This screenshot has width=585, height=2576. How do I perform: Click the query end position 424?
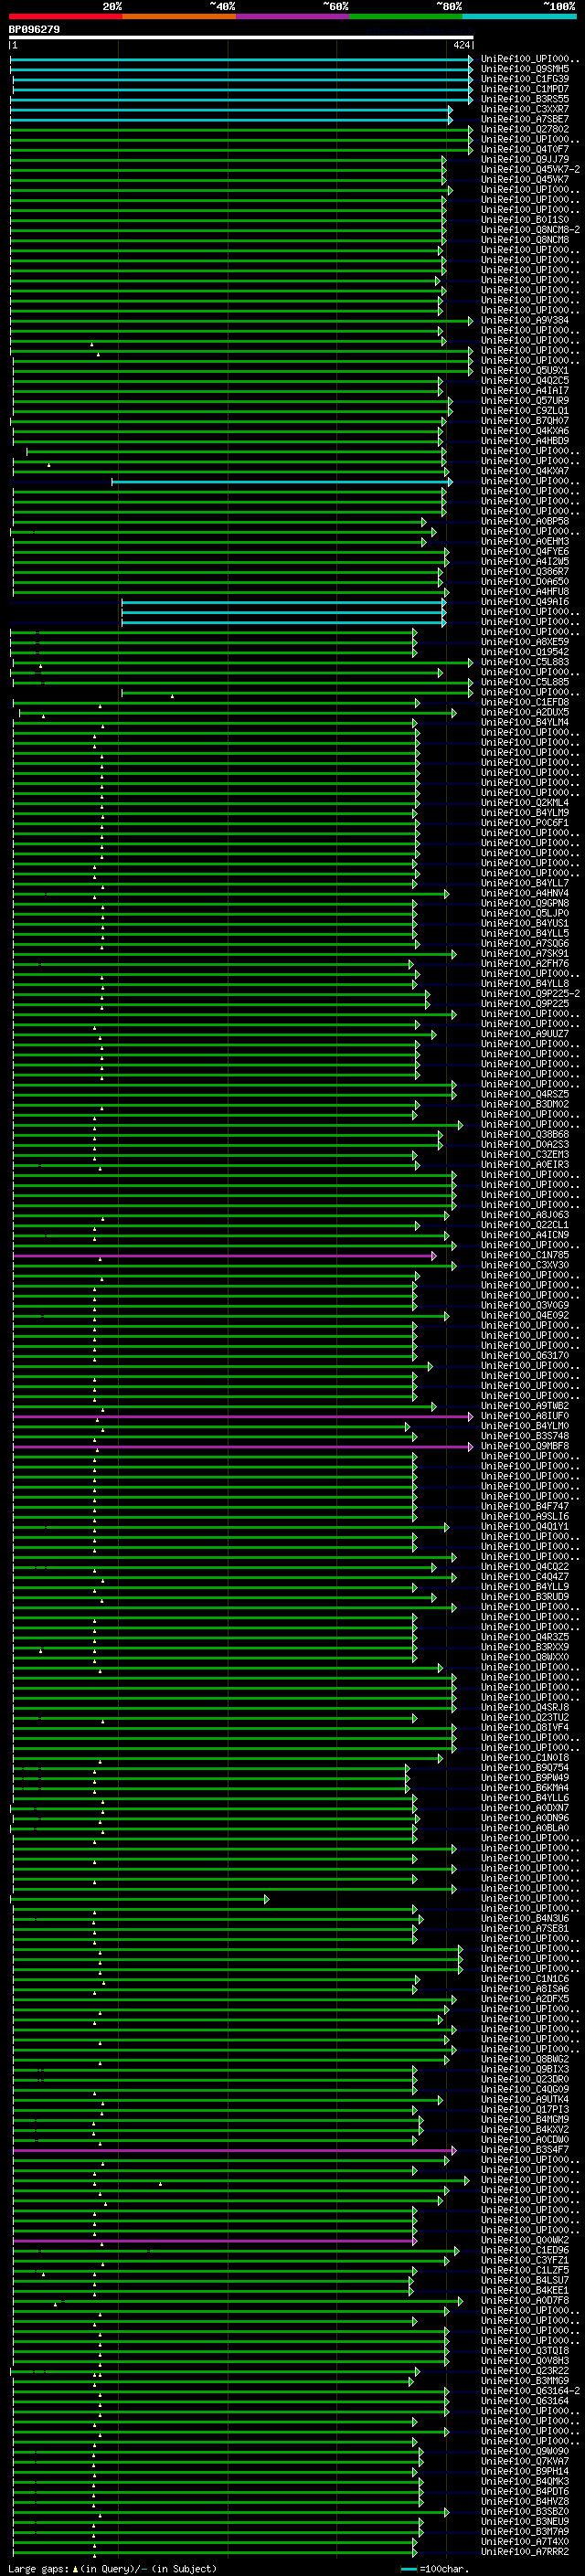pyautogui.click(x=461, y=45)
